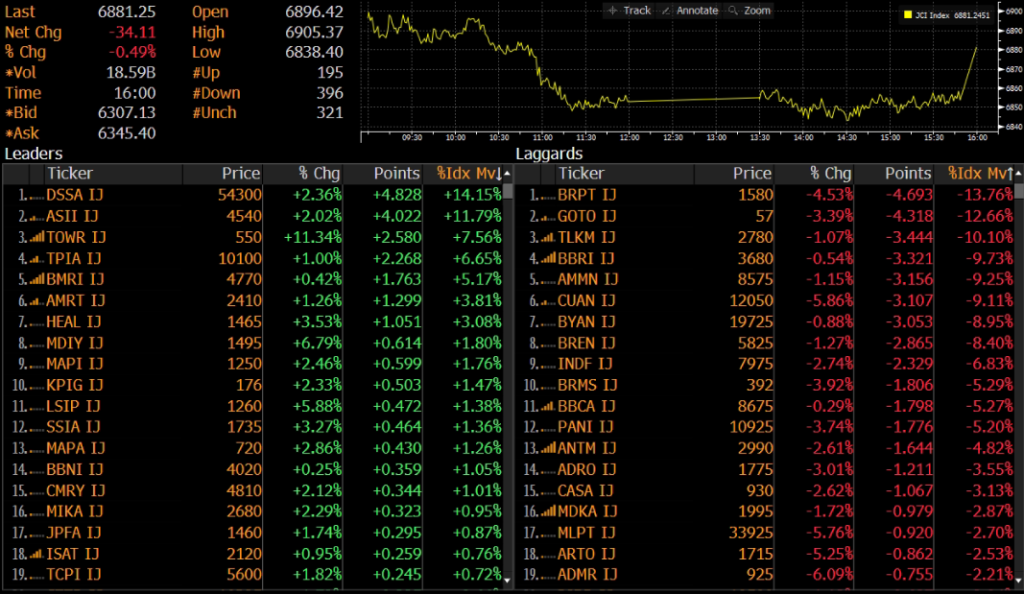The image size is (1024, 594).
Task: Select the MDIY IJ ticker
Action: [x=74, y=343]
